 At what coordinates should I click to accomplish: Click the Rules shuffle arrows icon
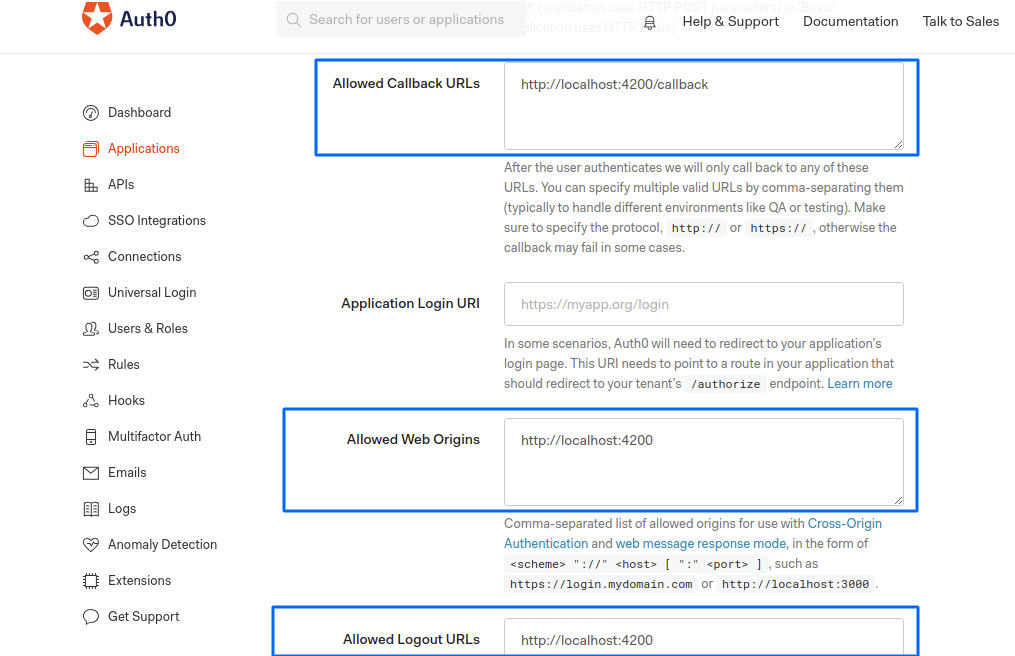point(91,365)
